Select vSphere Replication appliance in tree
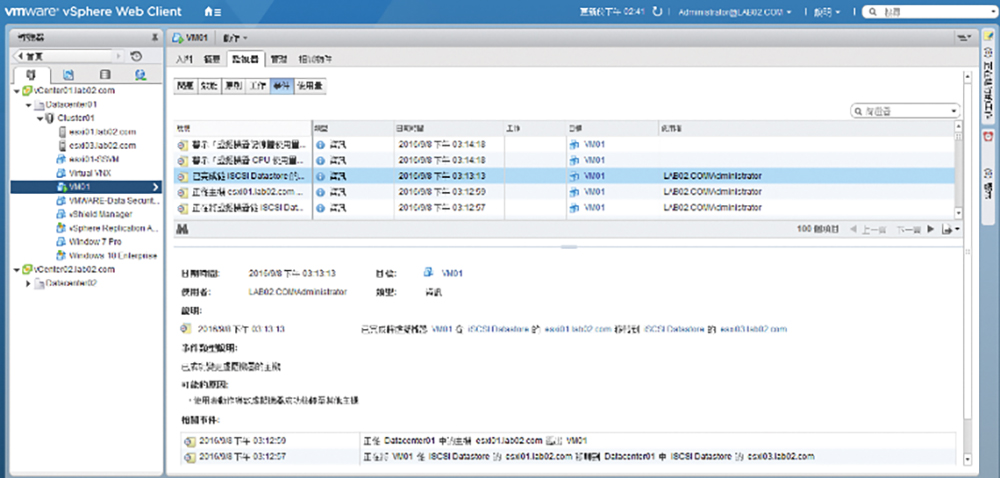 tap(113, 228)
